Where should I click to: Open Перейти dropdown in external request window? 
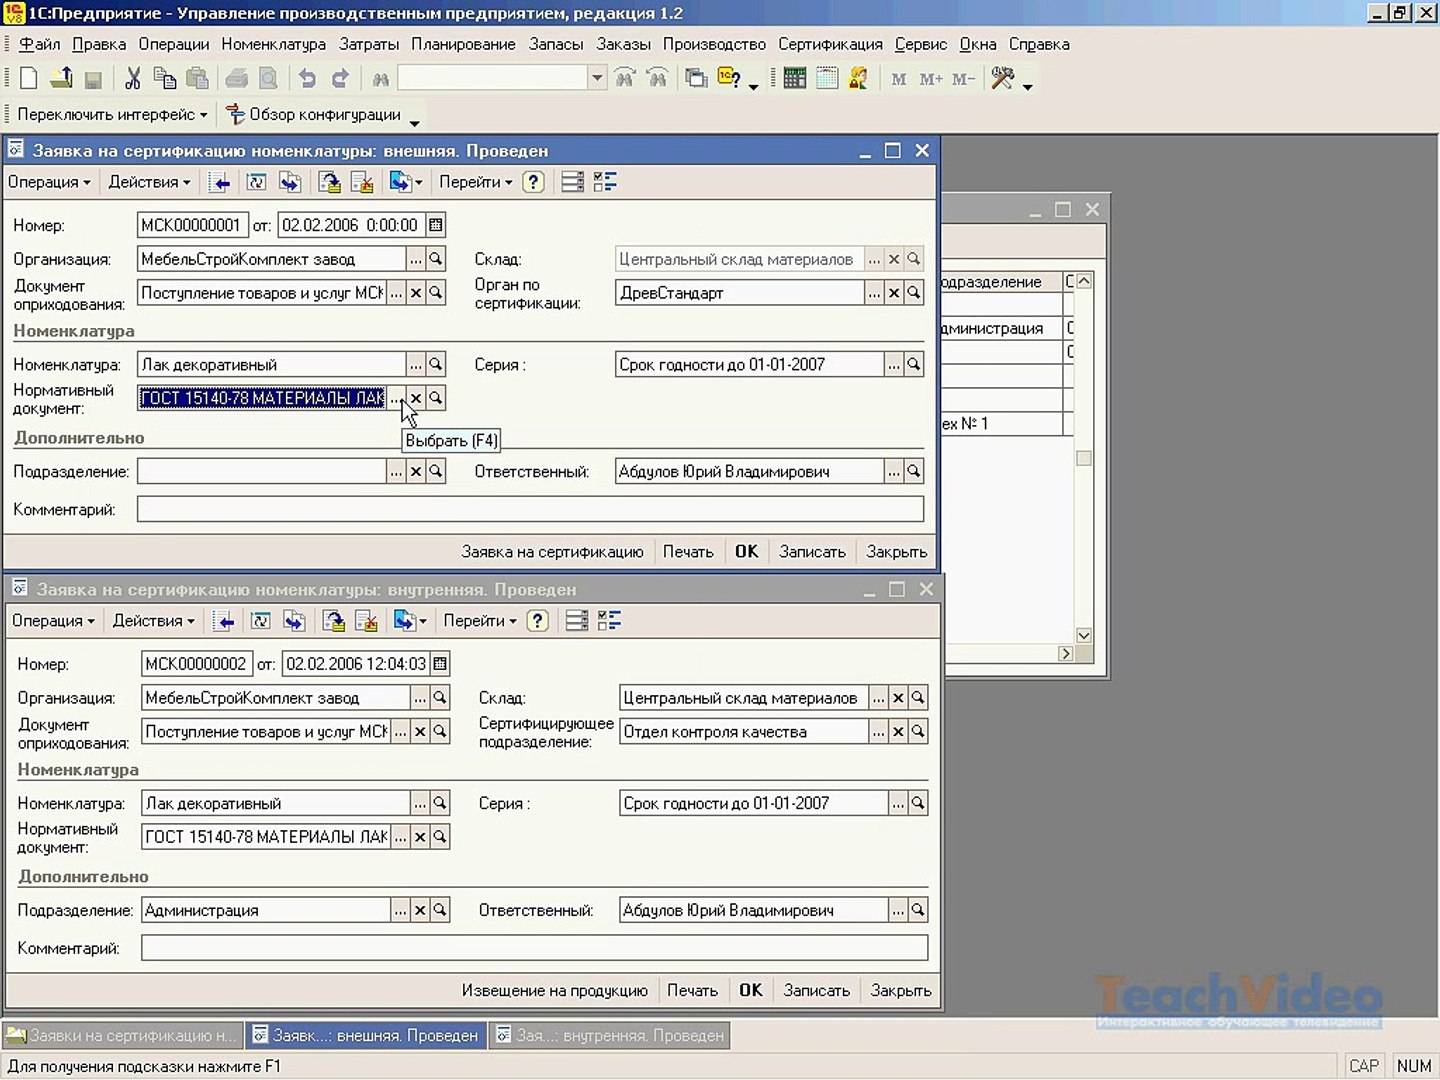[x=476, y=182]
